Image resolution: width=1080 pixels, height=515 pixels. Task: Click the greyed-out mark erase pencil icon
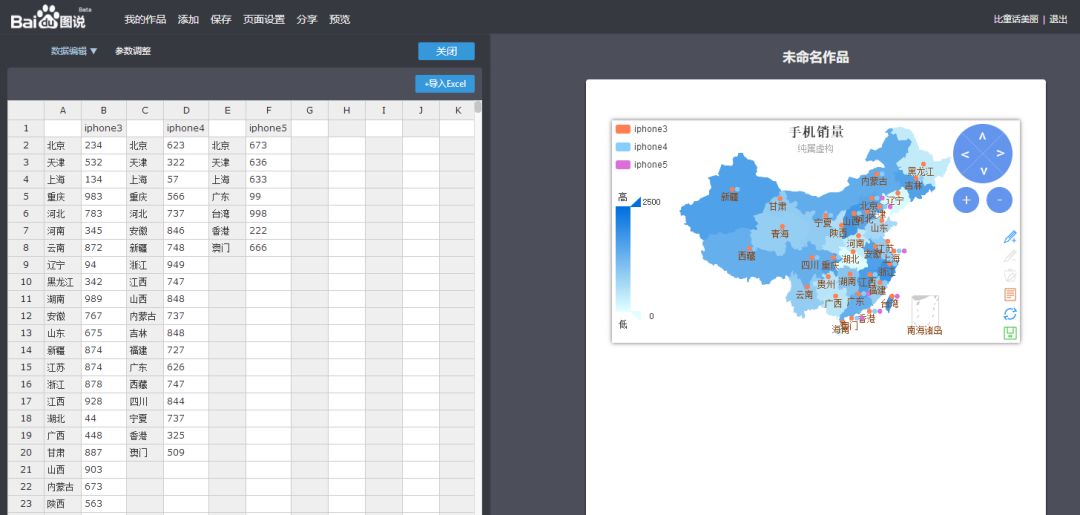(x=1010, y=256)
